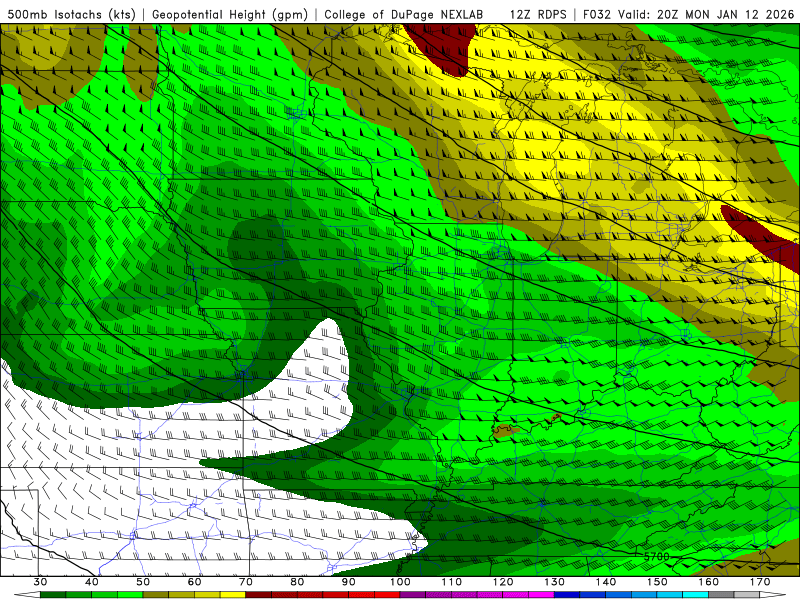
Task: Click the "College of DuPage NEXLAB" label
Action: 403,14
